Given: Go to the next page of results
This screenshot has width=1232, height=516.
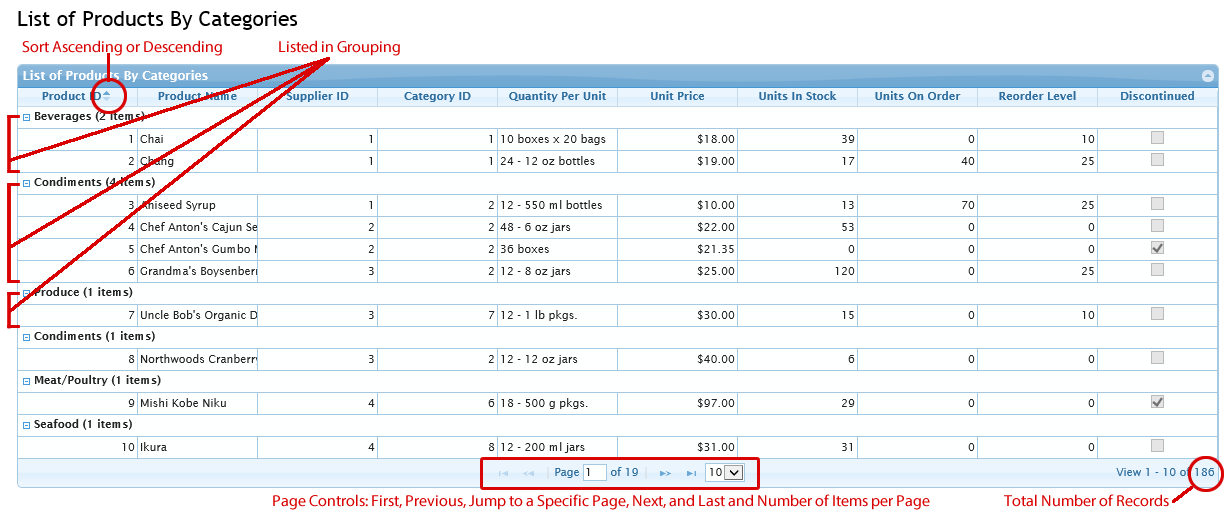Looking at the screenshot, I should (x=665, y=473).
